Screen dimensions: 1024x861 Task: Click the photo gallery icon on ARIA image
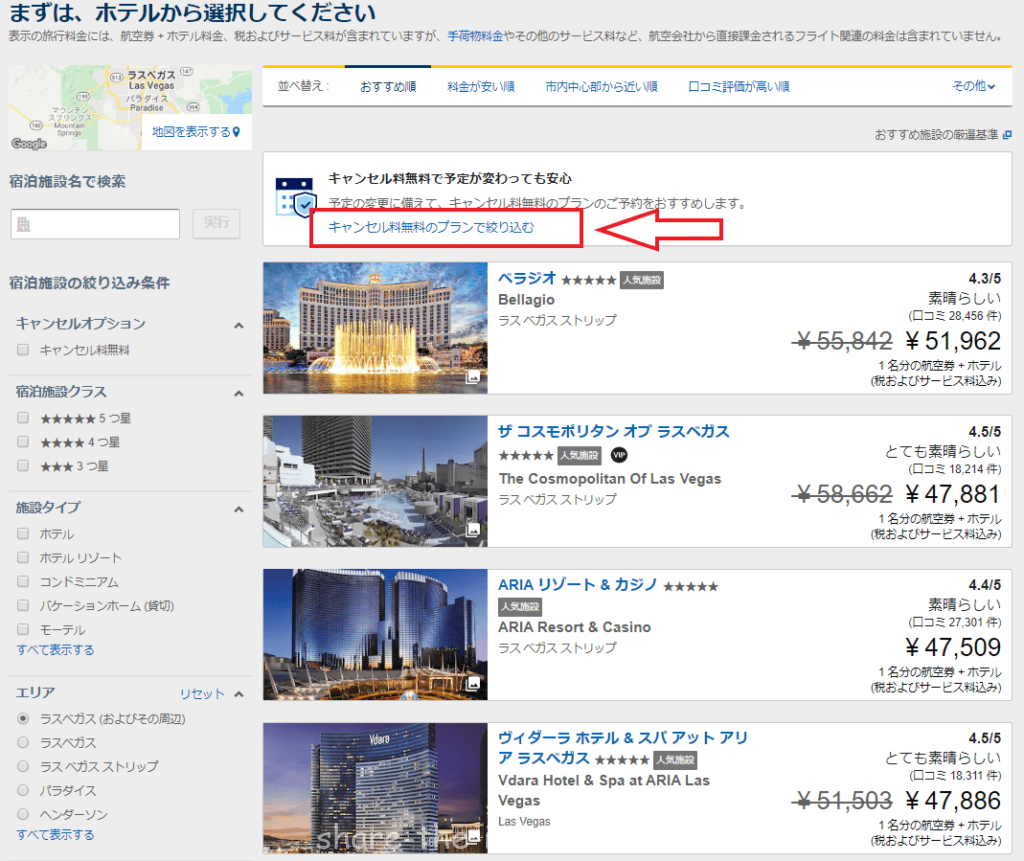coord(473,684)
